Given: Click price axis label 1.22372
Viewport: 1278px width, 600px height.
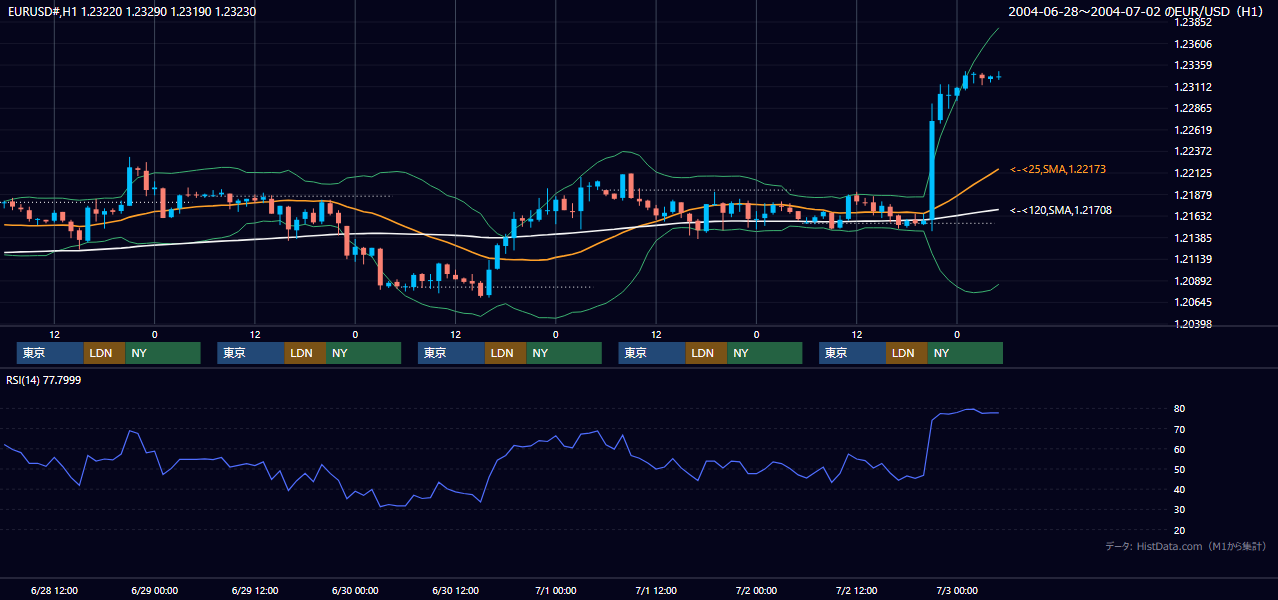Looking at the screenshot, I should pyautogui.click(x=1193, y=151).
